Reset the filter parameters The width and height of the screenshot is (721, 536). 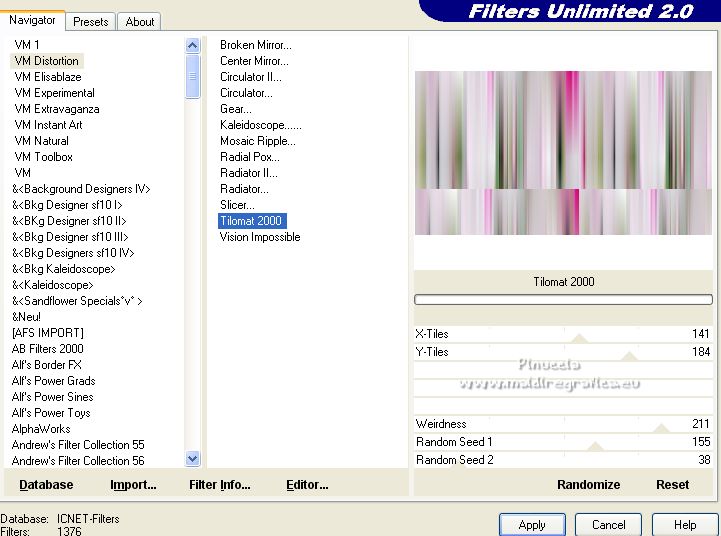tap(672, 485)
